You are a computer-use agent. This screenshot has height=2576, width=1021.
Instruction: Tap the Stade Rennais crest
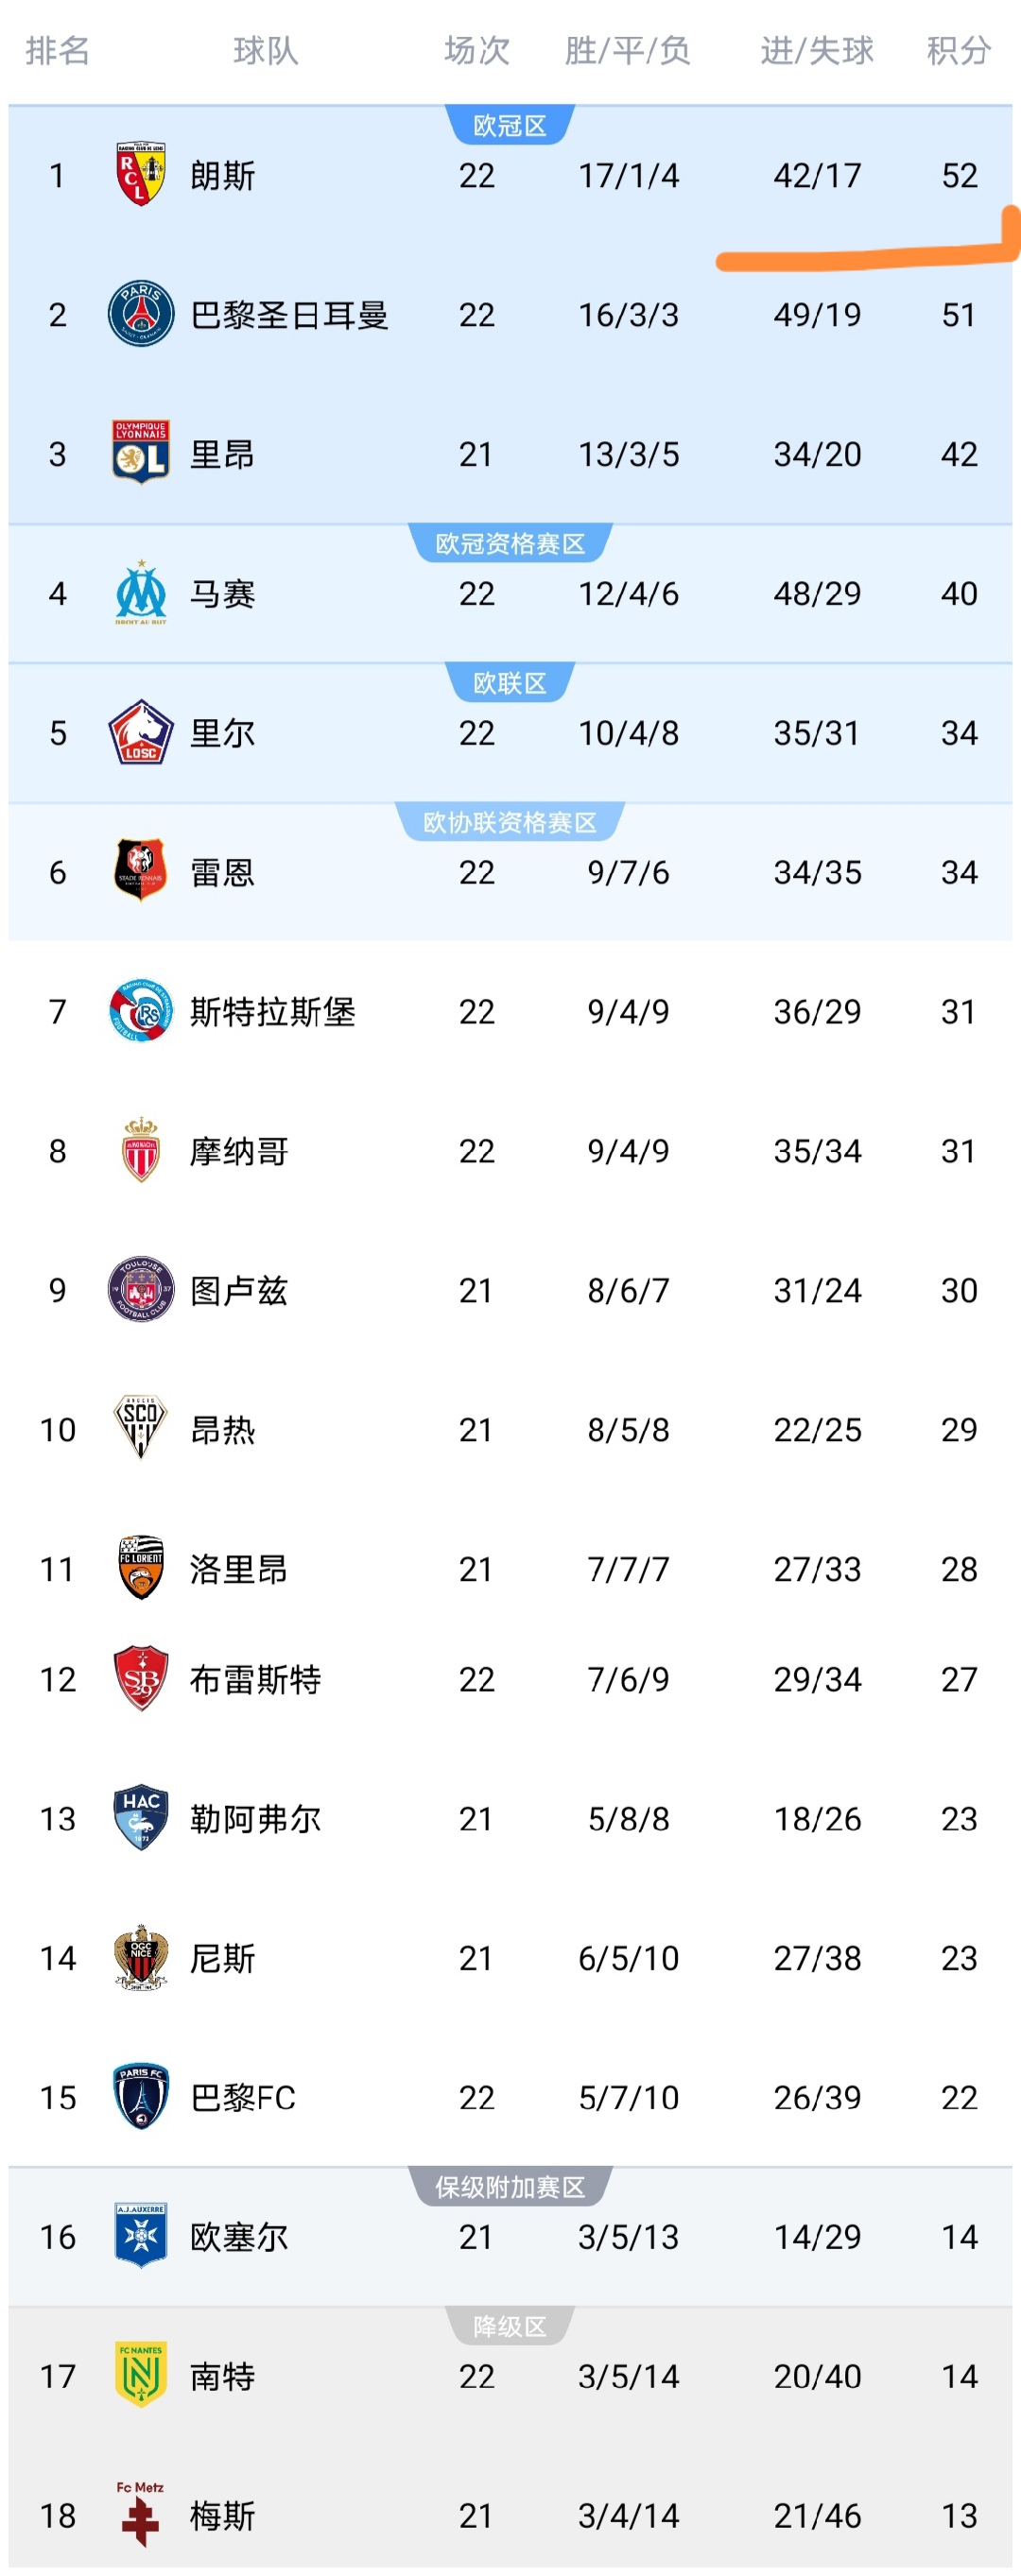pyautogui.click(x=141, y=871)
